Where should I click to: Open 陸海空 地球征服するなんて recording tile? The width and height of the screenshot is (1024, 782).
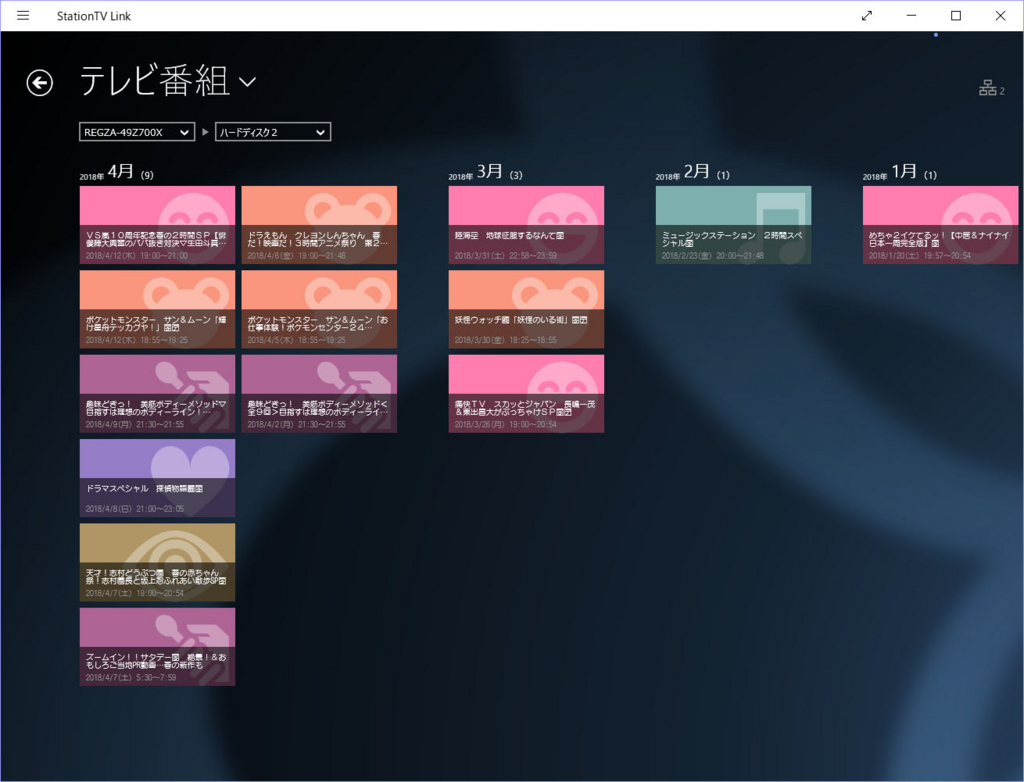click(526, 225)
